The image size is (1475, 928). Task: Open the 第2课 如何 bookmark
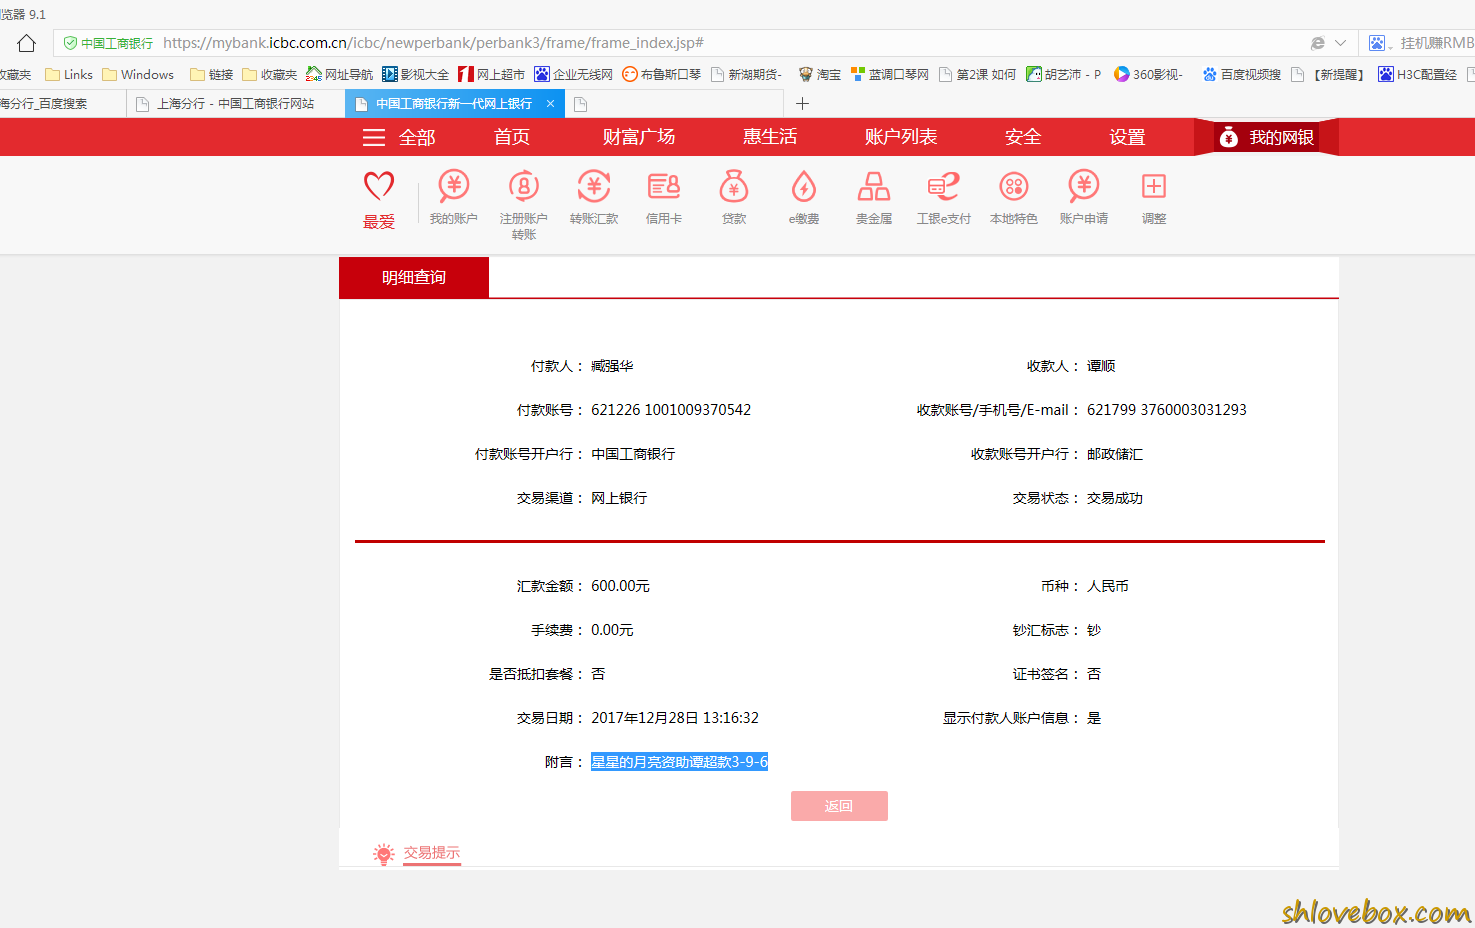(x=977, y=74)
